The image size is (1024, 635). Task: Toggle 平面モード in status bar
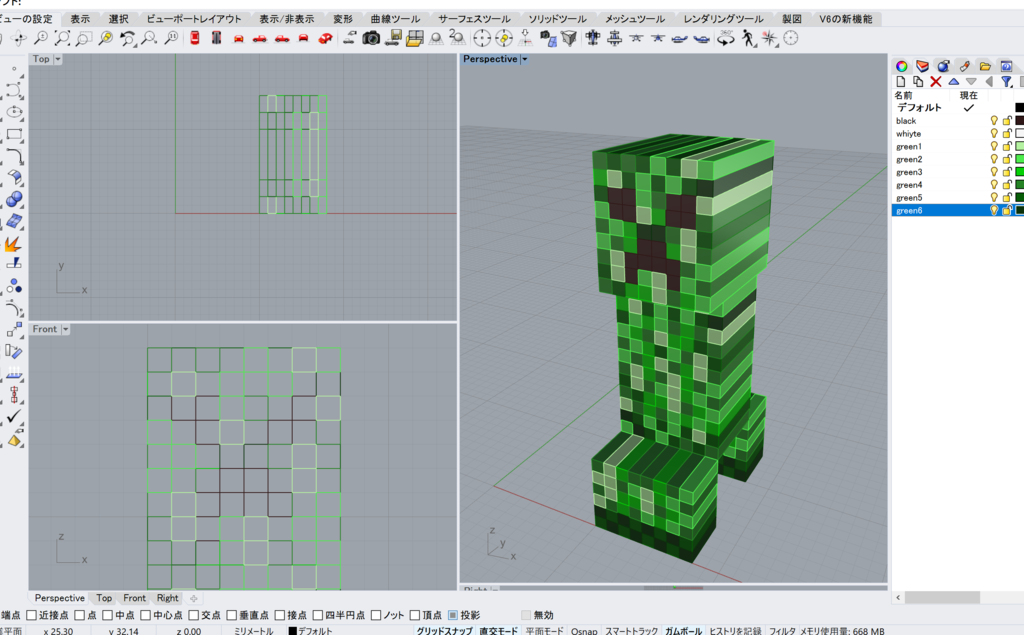[544, 631]
